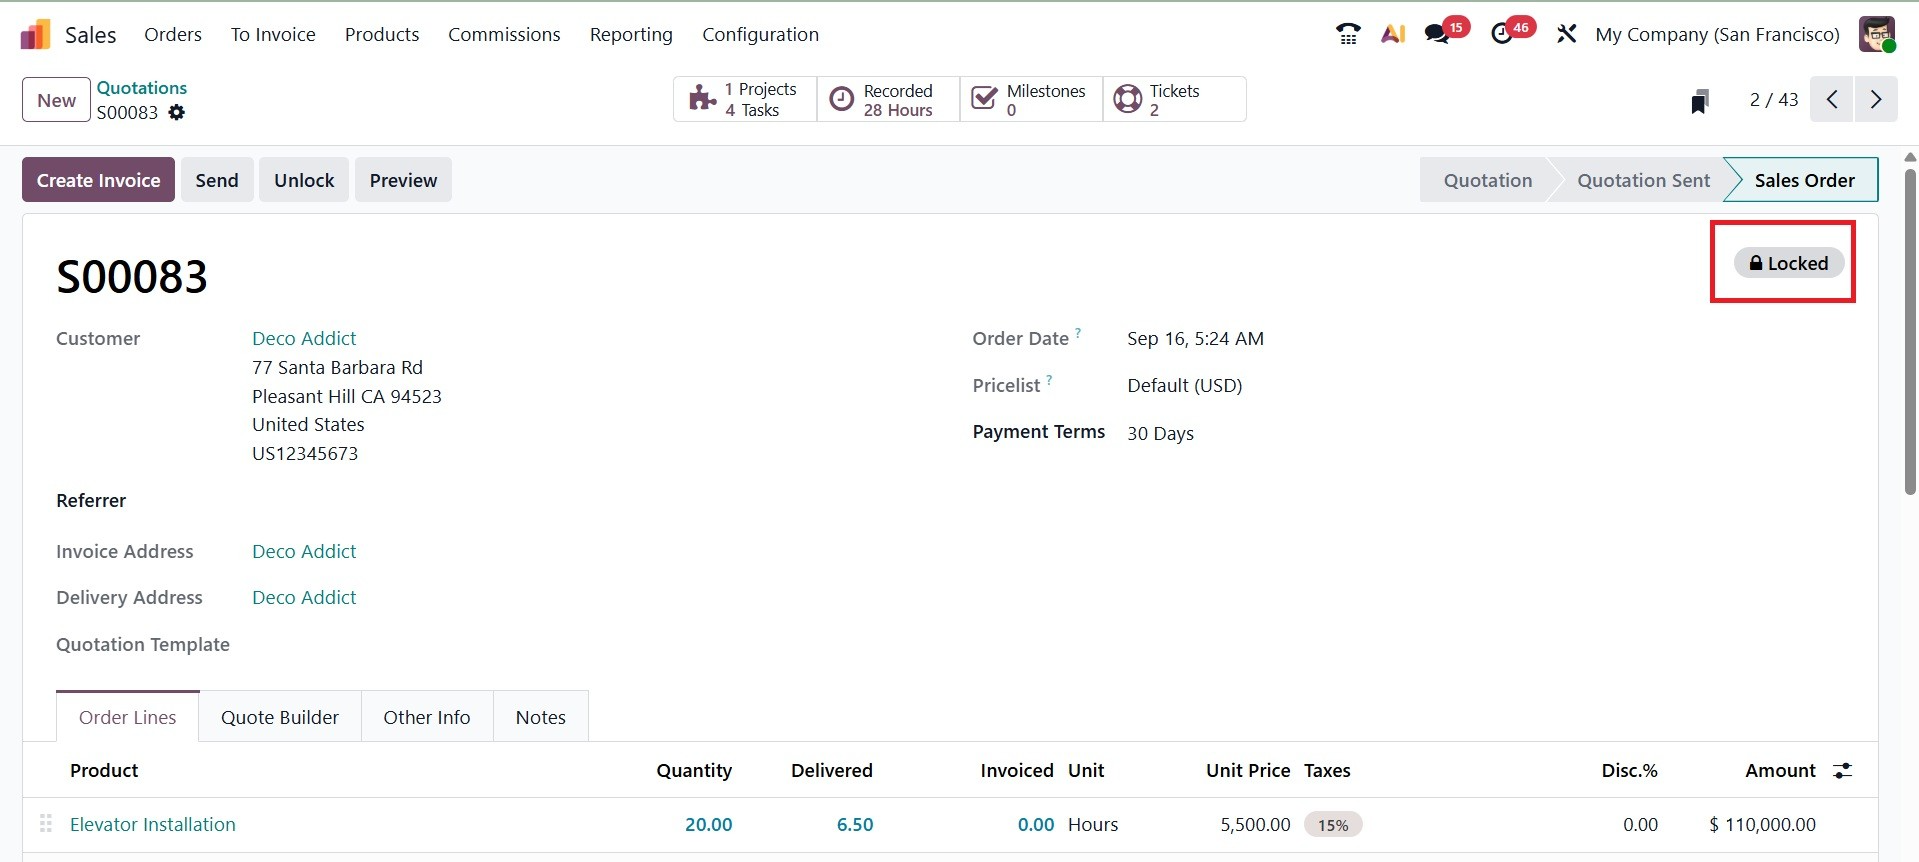
Task: Open the activities clock icon
Action: [1502, 34]
